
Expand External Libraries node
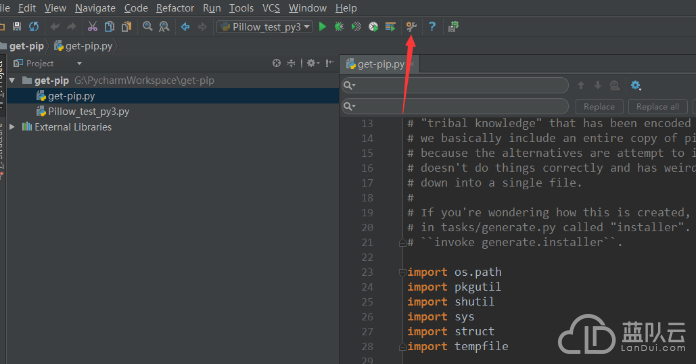12,127
